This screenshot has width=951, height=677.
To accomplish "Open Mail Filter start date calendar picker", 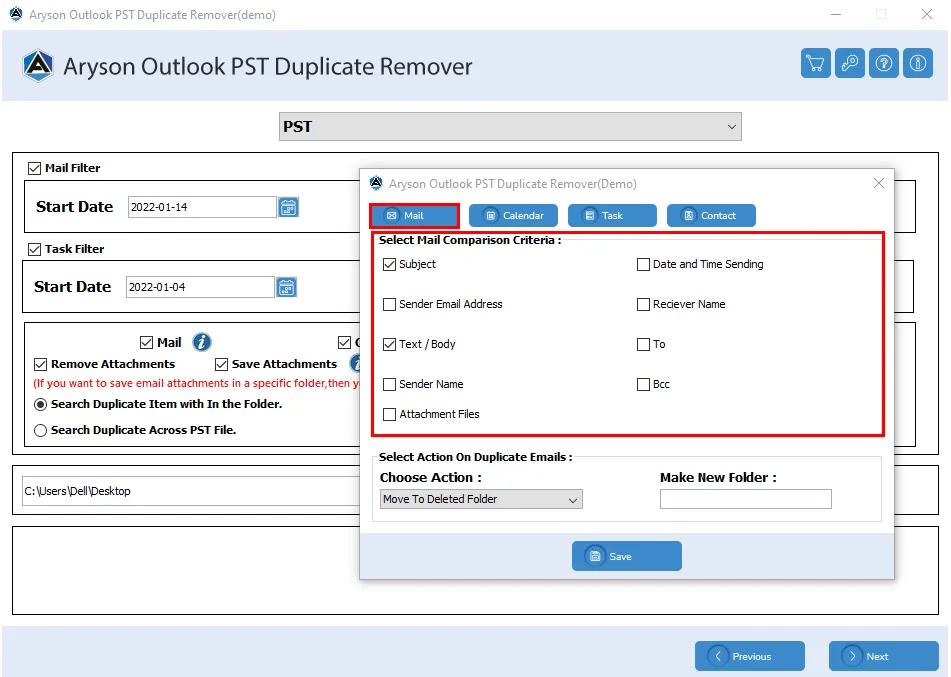I will (x=288, y=207).
